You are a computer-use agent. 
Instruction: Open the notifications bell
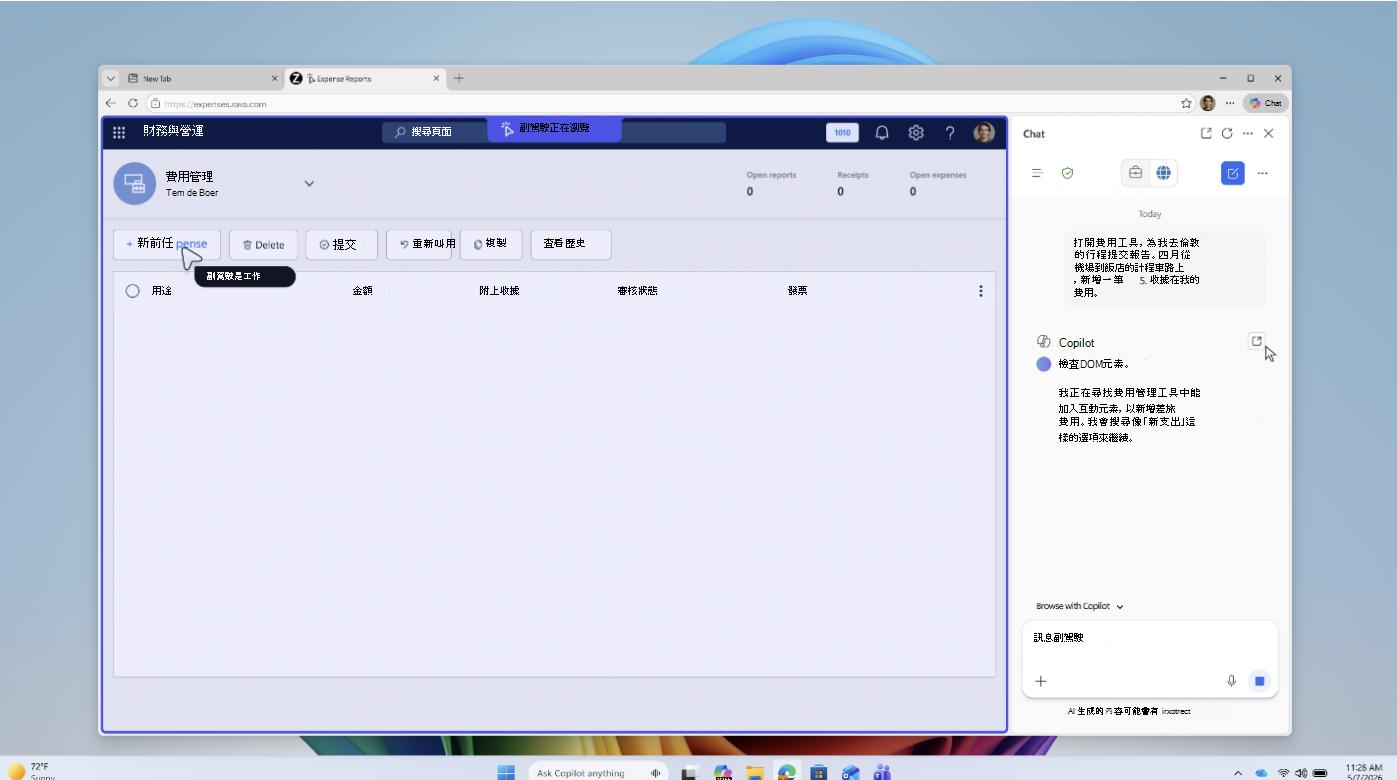point(882,132)
